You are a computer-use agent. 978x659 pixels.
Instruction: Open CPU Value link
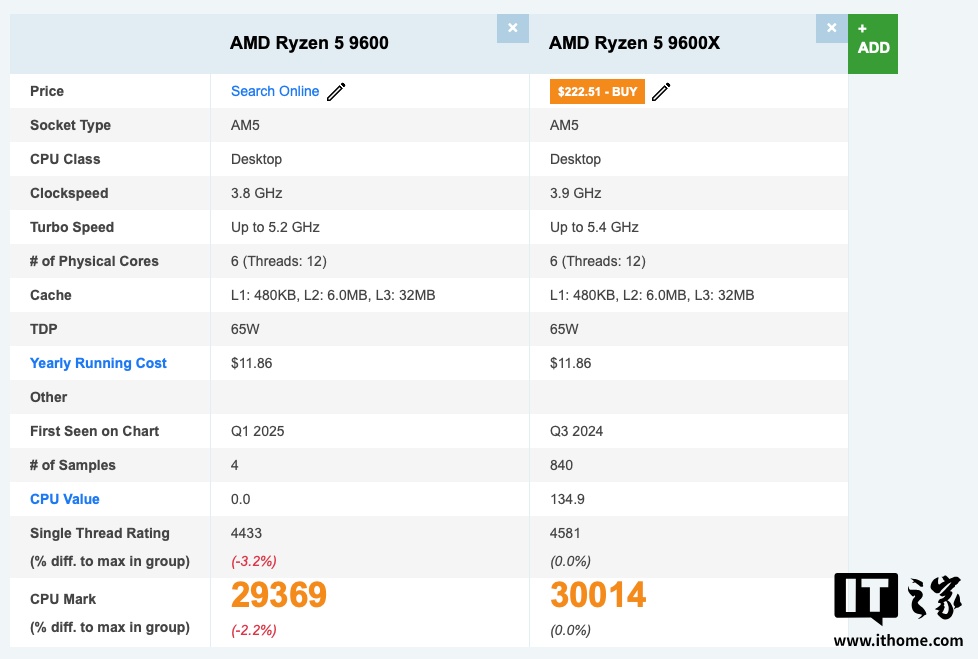pos(65,499)
